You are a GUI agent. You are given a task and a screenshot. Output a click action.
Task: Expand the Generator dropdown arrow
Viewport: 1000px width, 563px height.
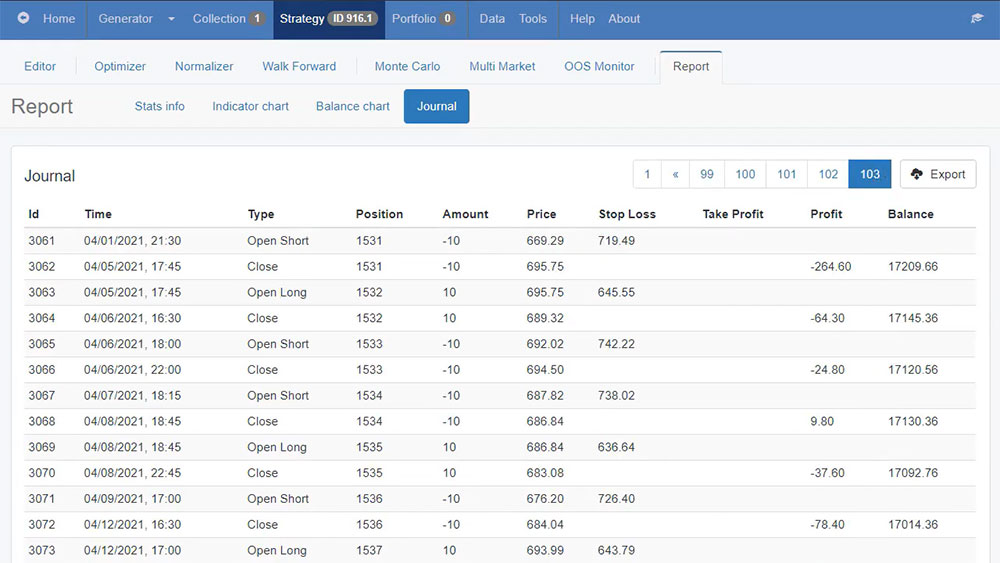pyautogui.click(x=171, y=19)
